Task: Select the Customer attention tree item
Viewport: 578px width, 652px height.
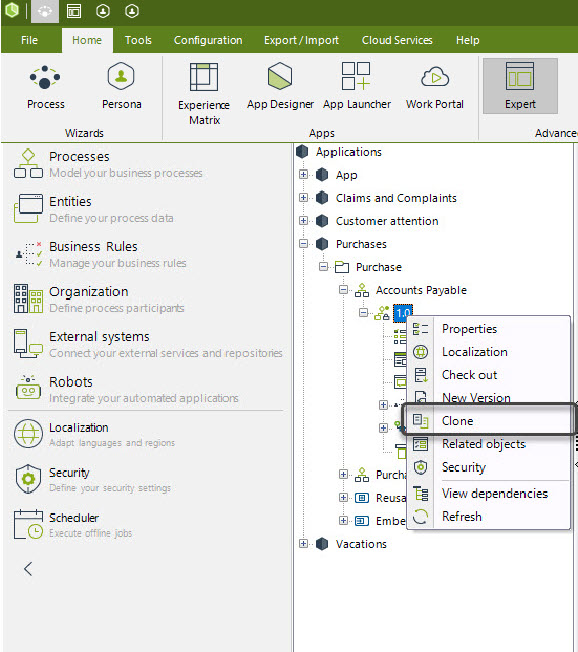Action: [x=387, y=221]
